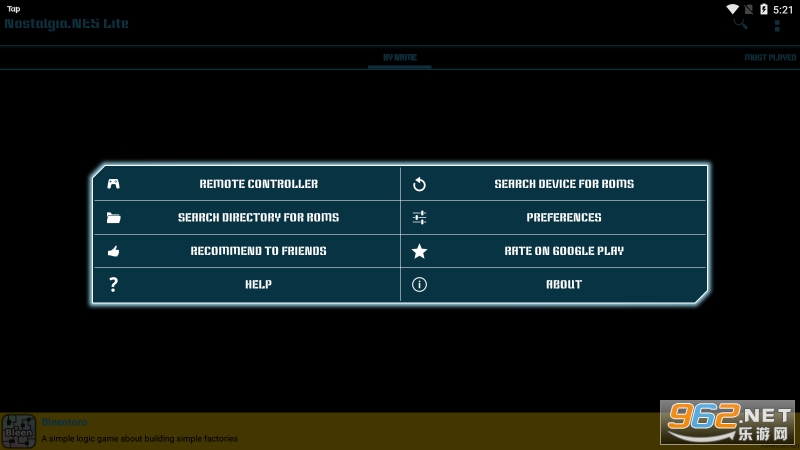Tap the 5:21 clock in the status bar
Image resolution: width=800 pixels, height=450 pixels.
[783, 9]
